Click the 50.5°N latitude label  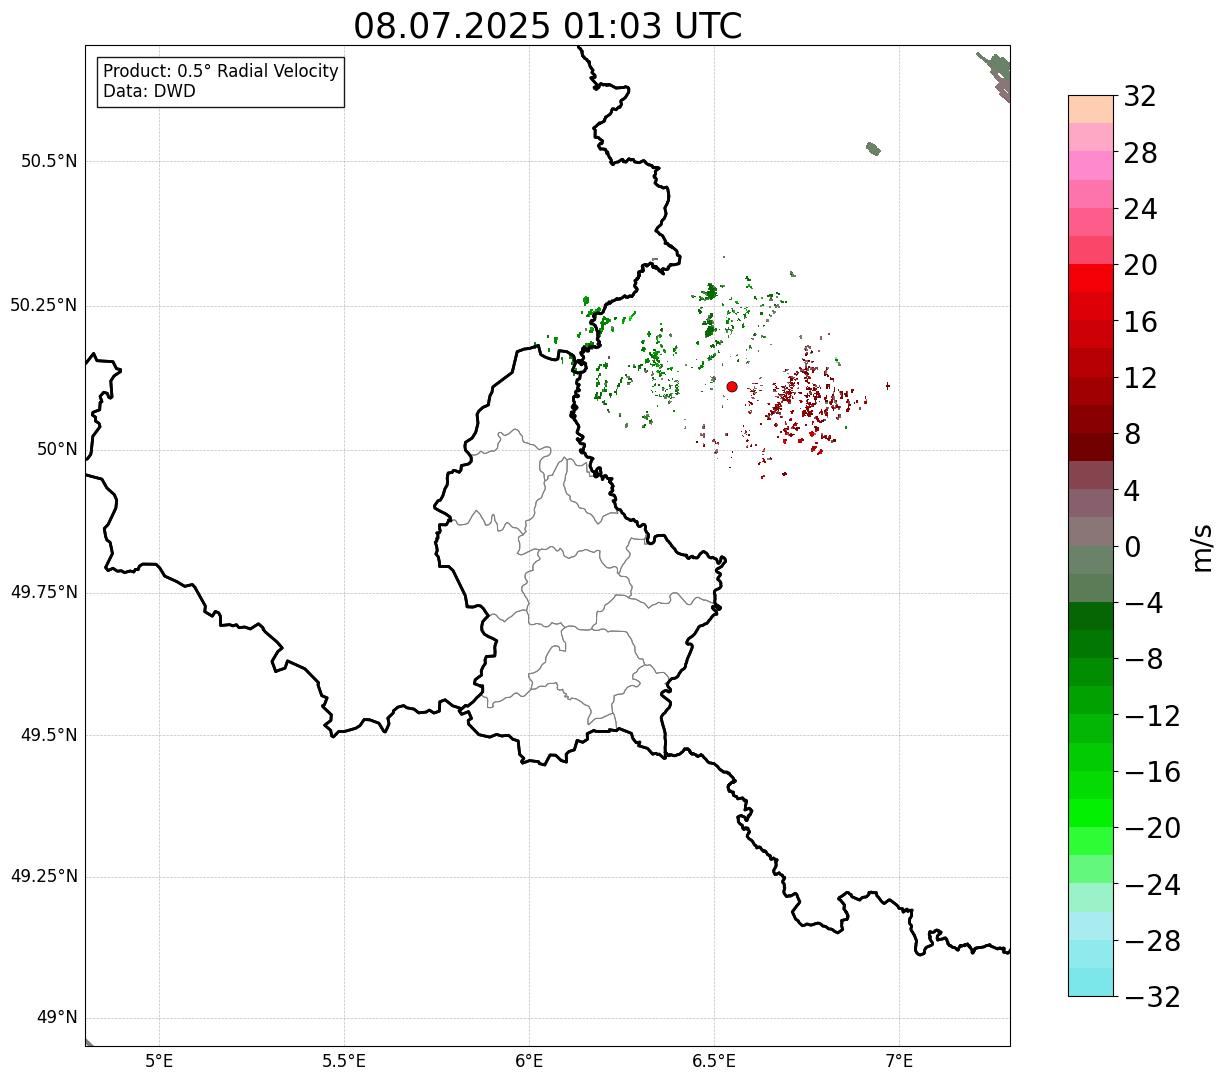[x=49, y=162]
